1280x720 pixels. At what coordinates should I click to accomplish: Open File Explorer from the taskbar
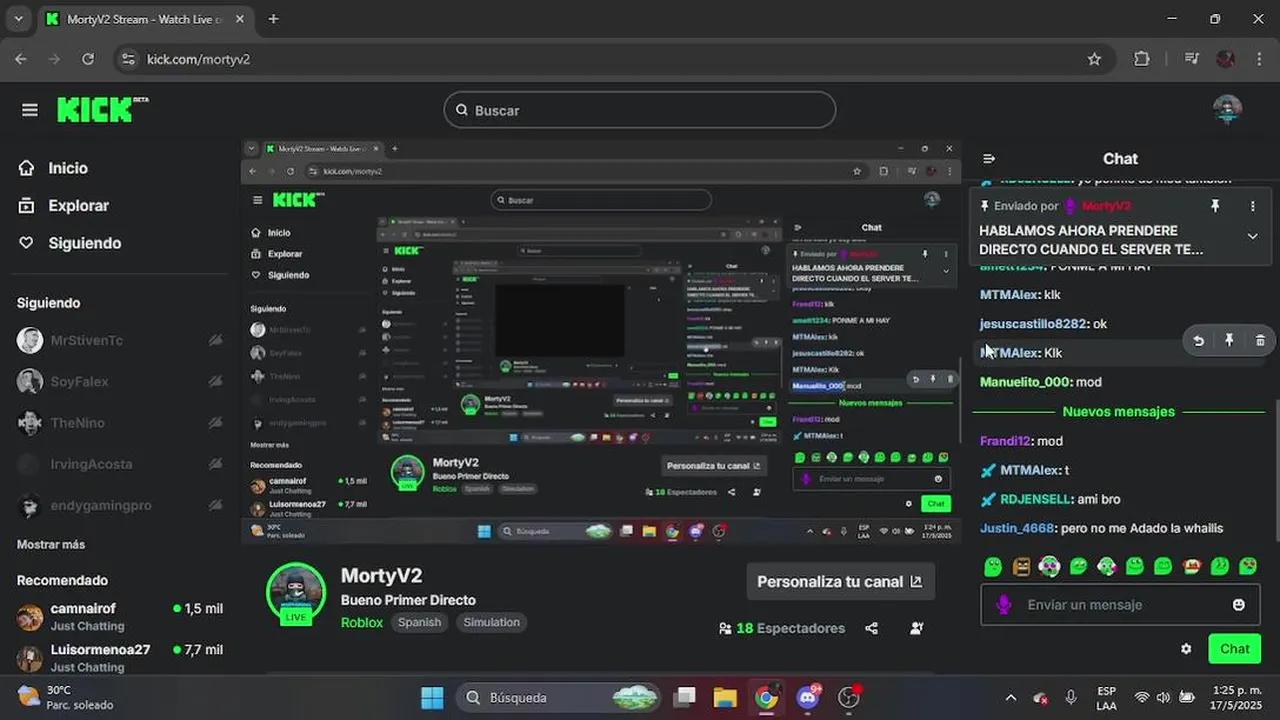[x=725, y=697]
